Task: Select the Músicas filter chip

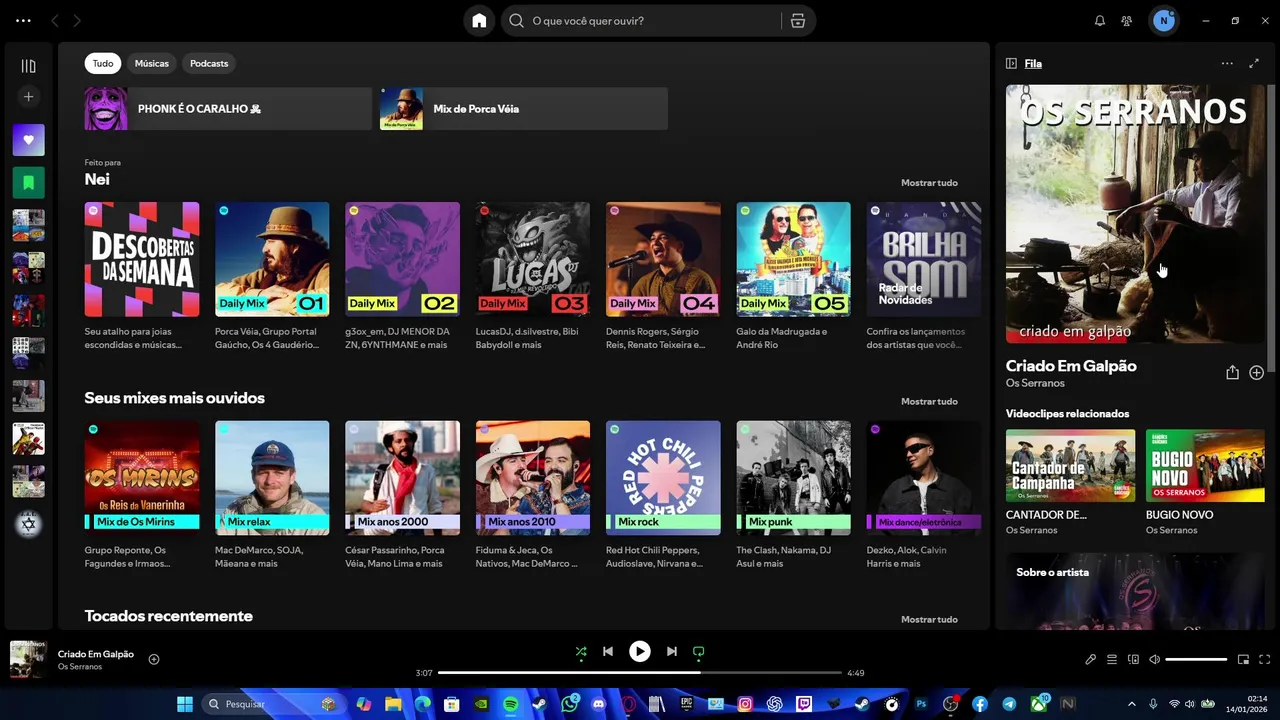Action: click(x=152, y=63)
